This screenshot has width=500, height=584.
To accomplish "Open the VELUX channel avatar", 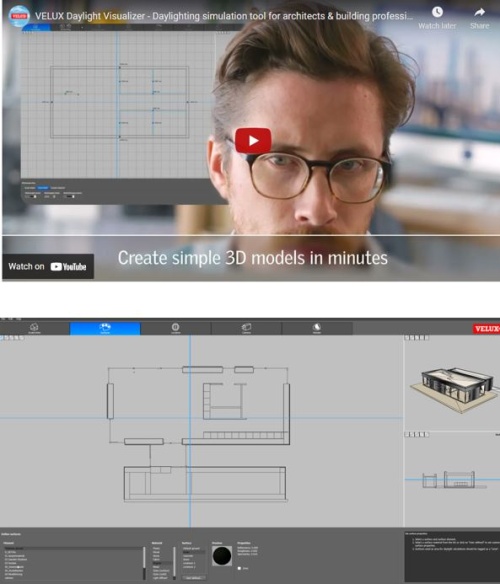I will point(19,16).
